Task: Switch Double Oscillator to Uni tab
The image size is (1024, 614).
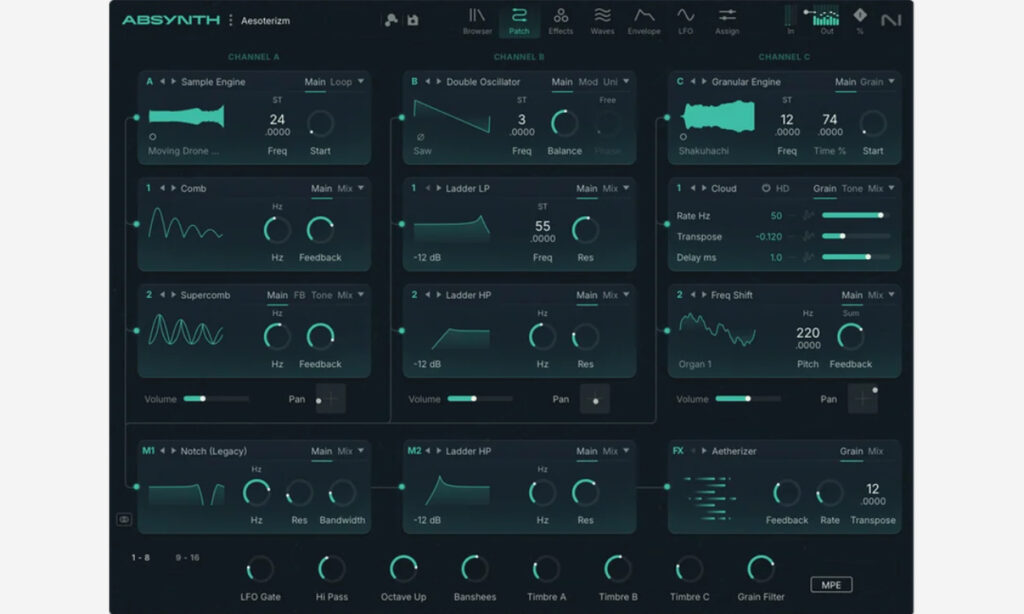Action: [x=610, y=82]
